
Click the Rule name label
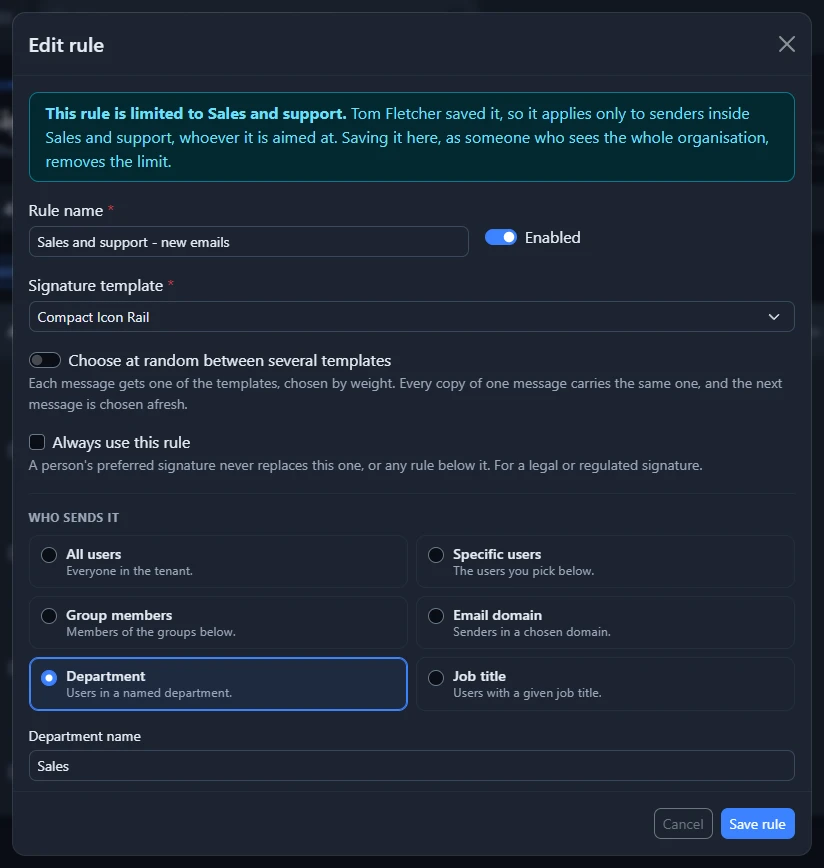point(66,210)
